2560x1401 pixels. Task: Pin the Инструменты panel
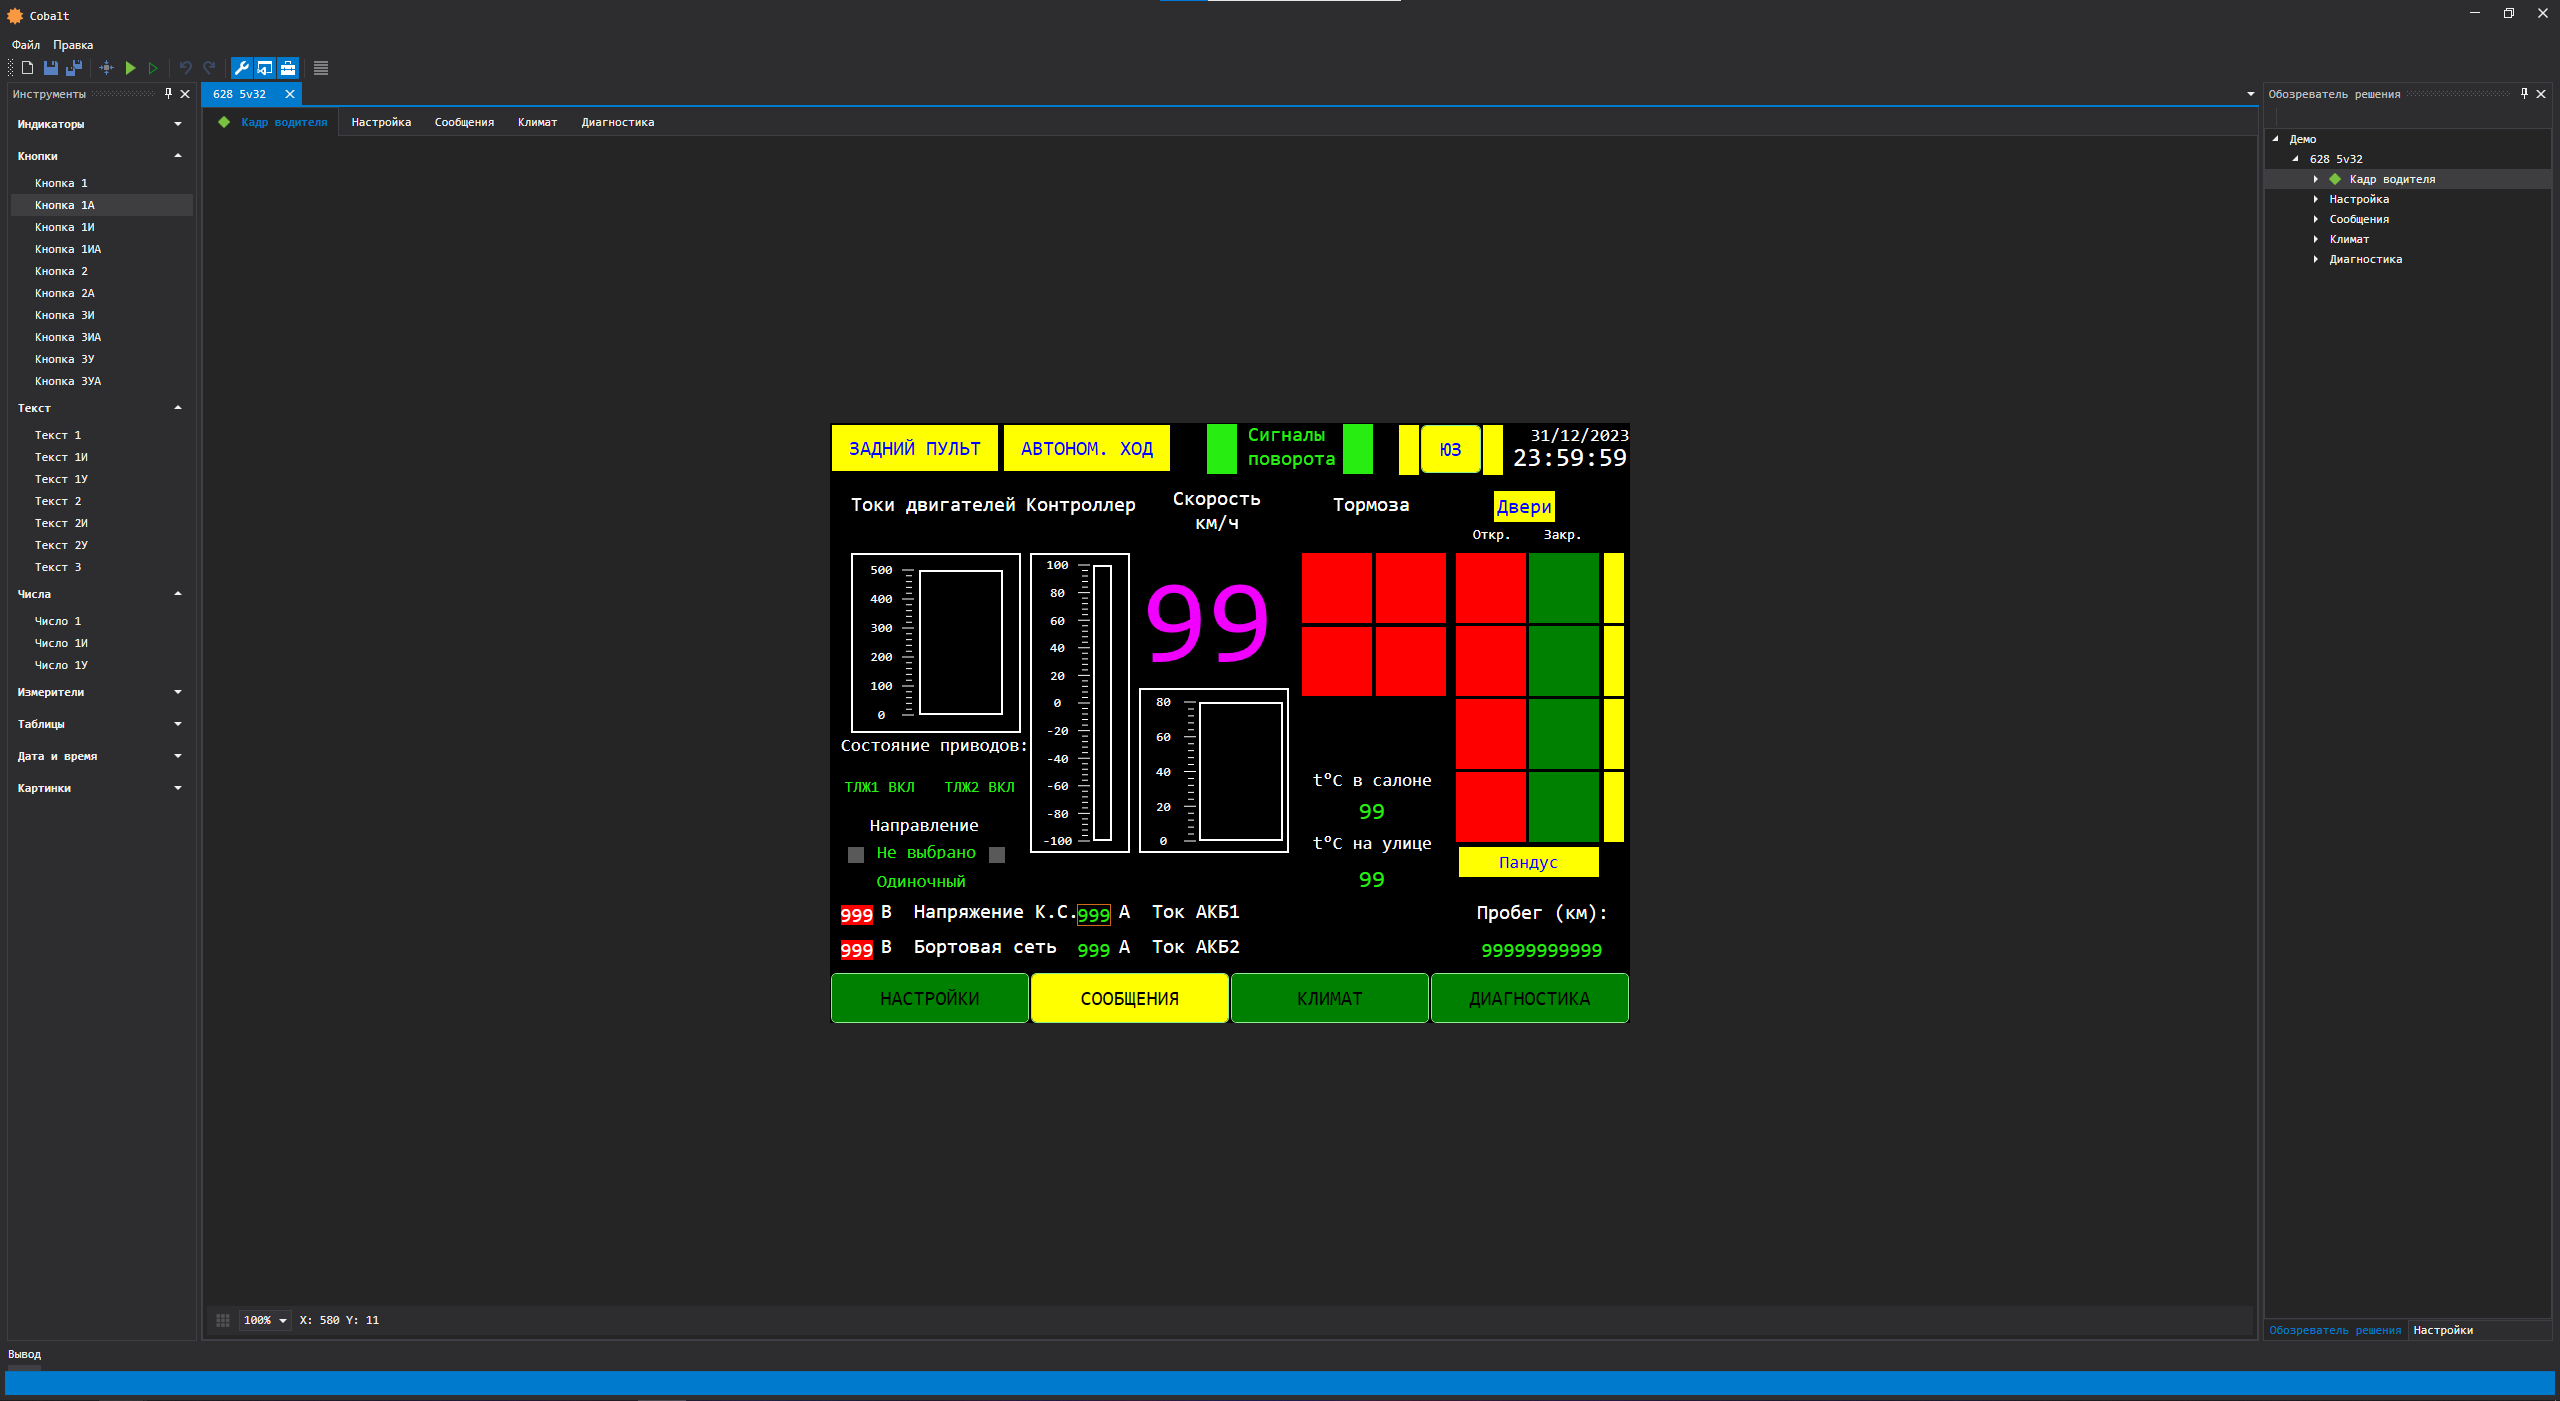(x=168, y=94)
